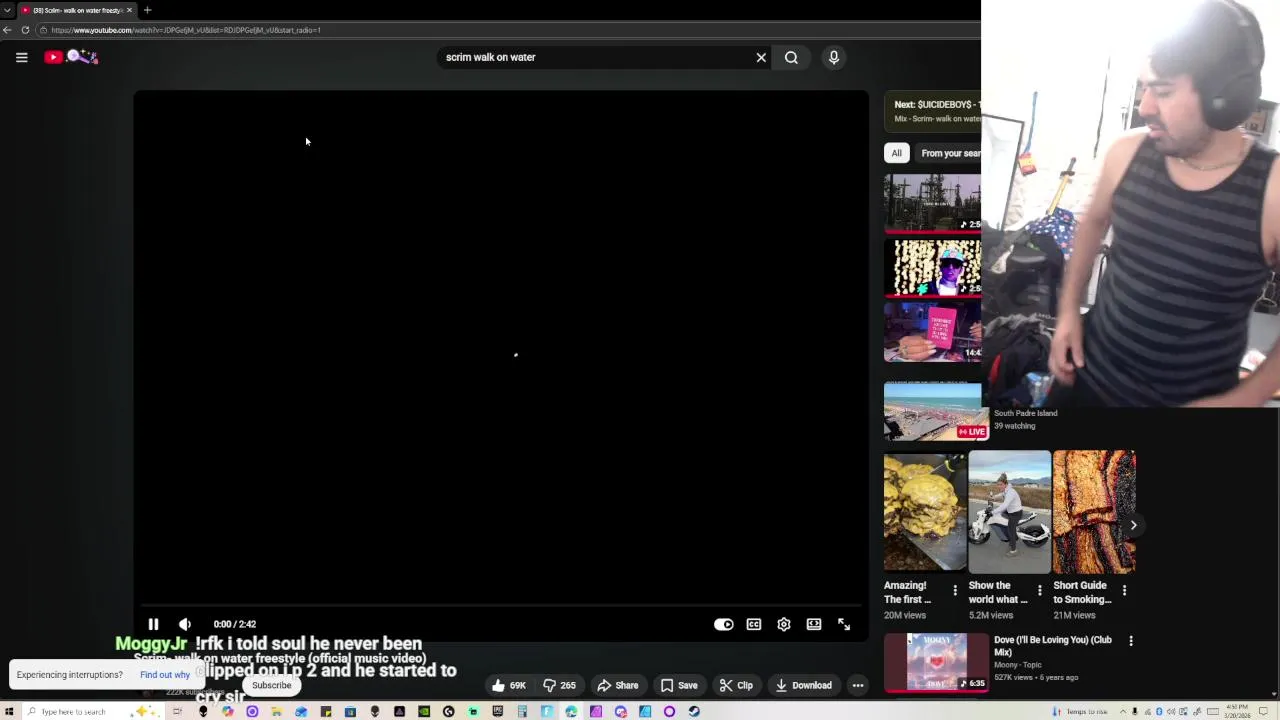Seek on the video progress bar
The height and width of the screenshot is (720, 1280).
[501, 605]
